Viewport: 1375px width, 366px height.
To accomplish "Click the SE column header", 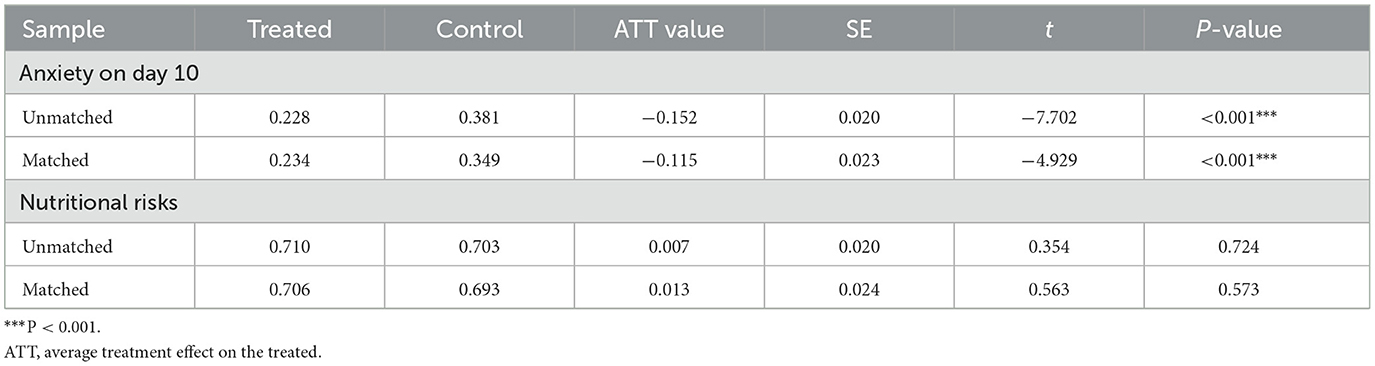I will 857,29.
